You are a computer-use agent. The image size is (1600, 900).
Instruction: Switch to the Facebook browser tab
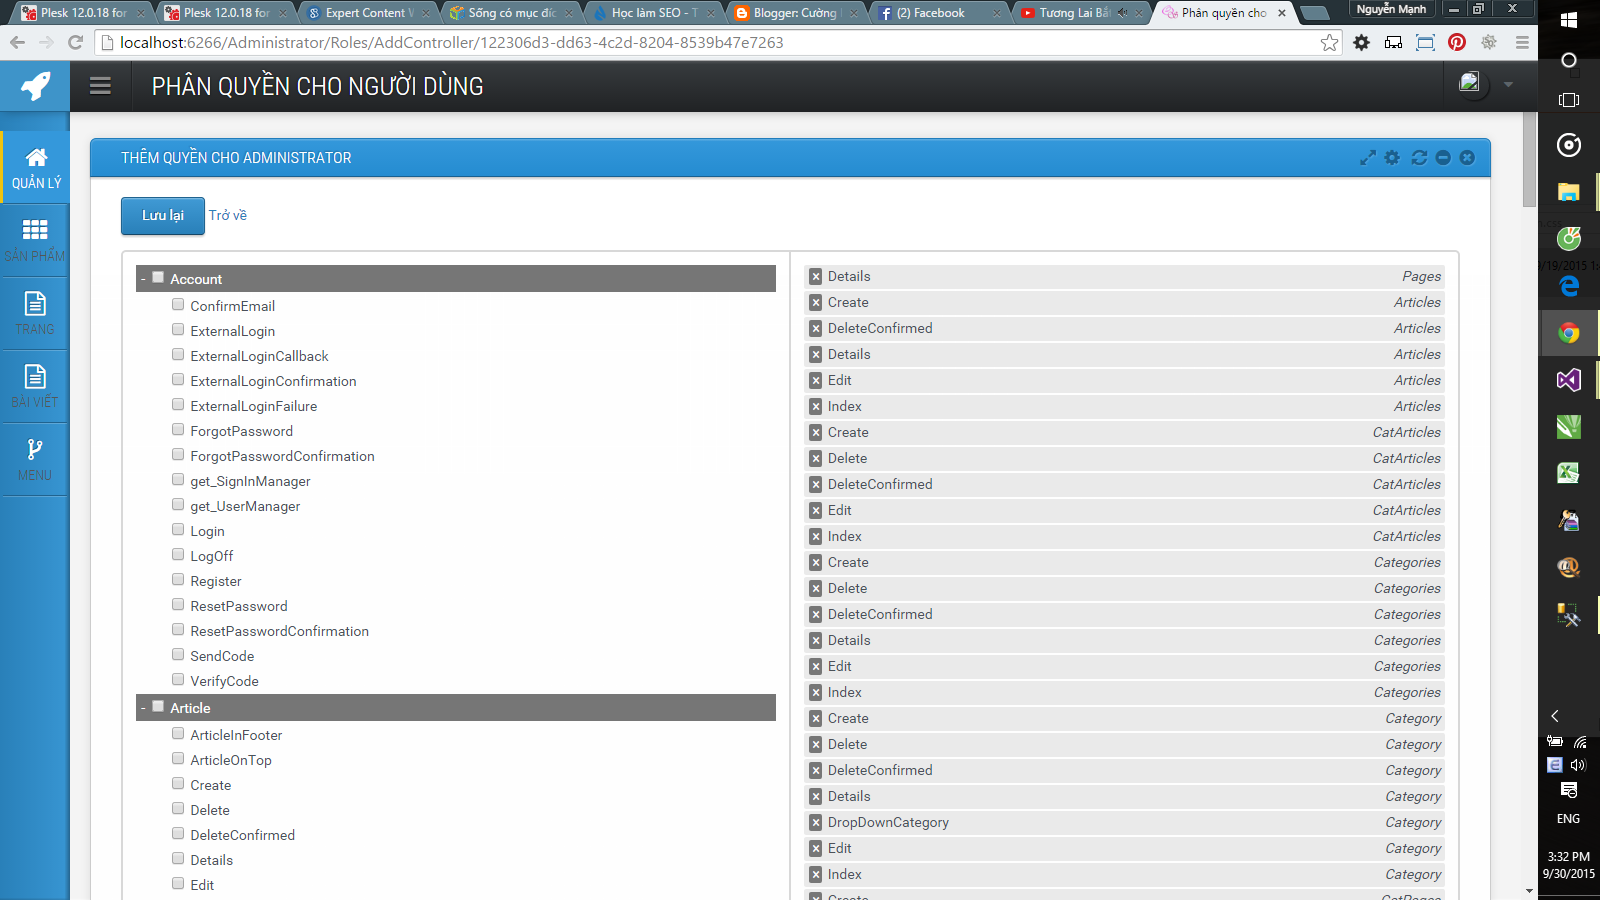point(930,13)
